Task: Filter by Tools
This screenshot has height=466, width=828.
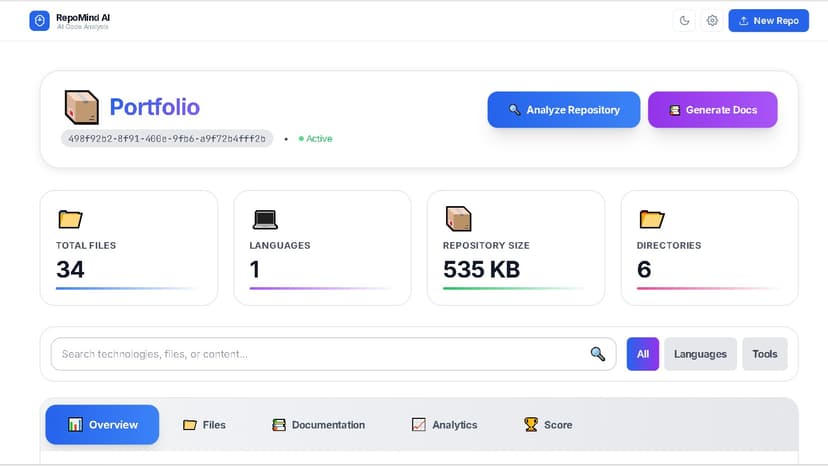Action: point(765,354)
